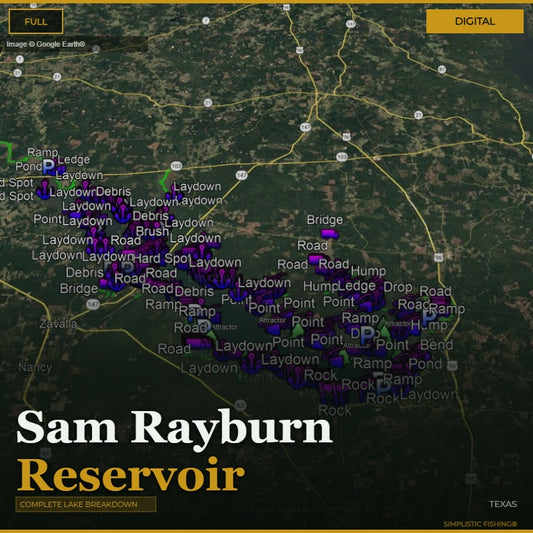The width and height of the screenshot is (533, 533).
Task: Click the anchor marker left of Laydown label above Rock
Action: click(x=252, y=363)
